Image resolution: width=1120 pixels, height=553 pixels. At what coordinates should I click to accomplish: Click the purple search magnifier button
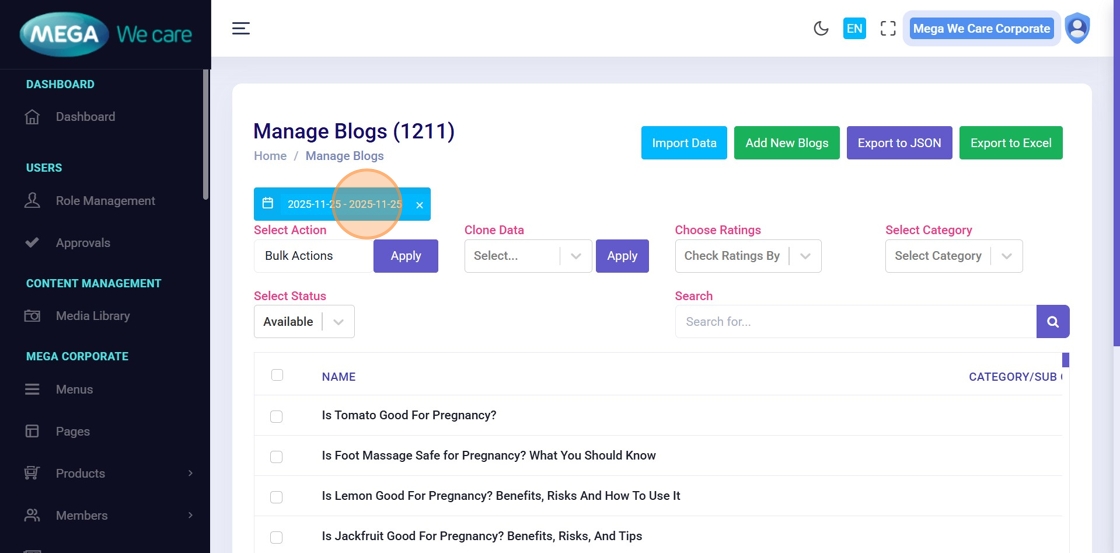pos(1053,322)
